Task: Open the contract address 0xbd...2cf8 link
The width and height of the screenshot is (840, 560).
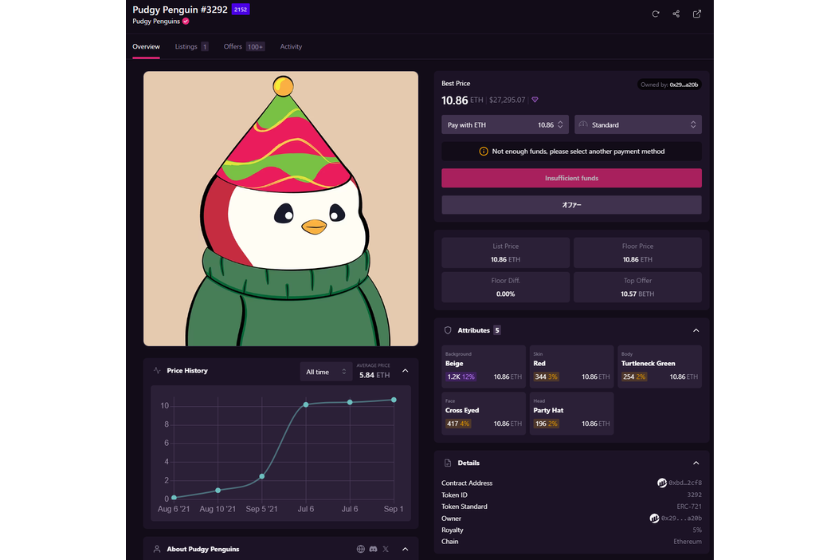Action: click(685, 483)
